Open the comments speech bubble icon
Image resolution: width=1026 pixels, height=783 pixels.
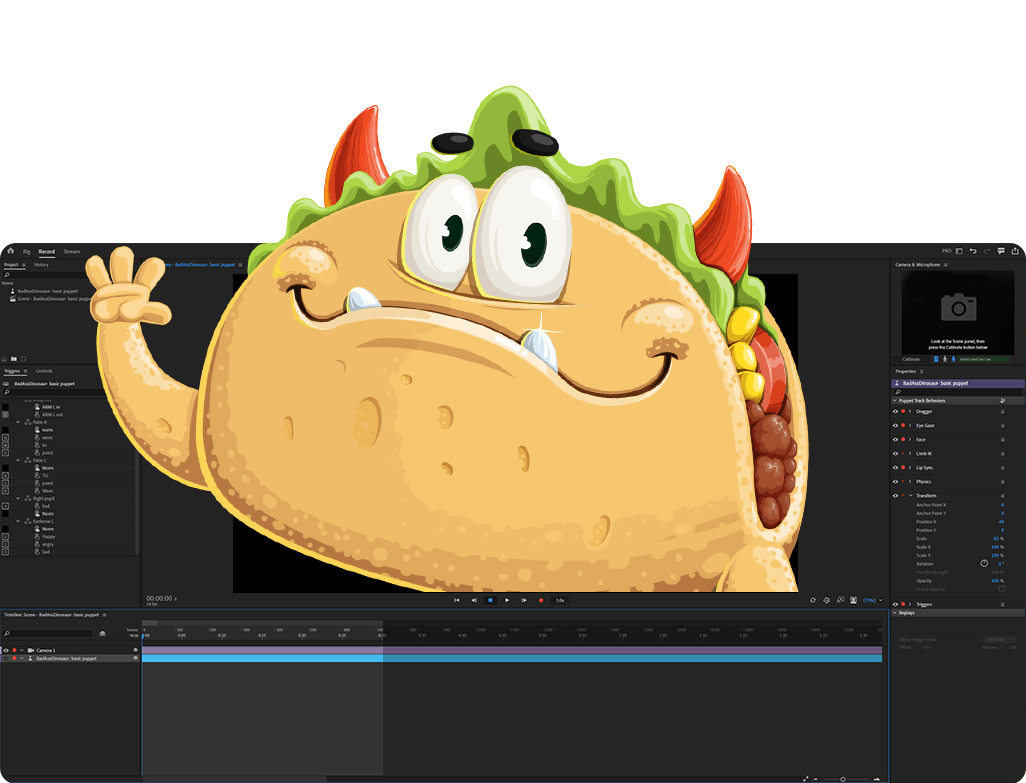pyautogui.click(x=1001, y=251)
